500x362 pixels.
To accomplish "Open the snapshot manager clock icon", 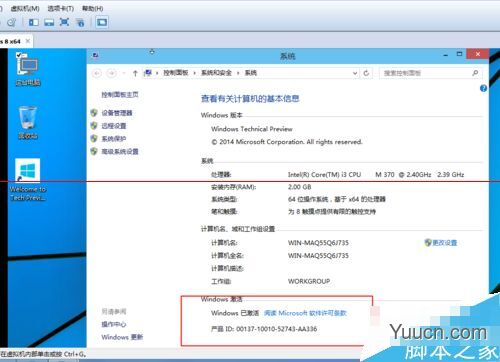I will pyautogui.click(x=11, y=22).
